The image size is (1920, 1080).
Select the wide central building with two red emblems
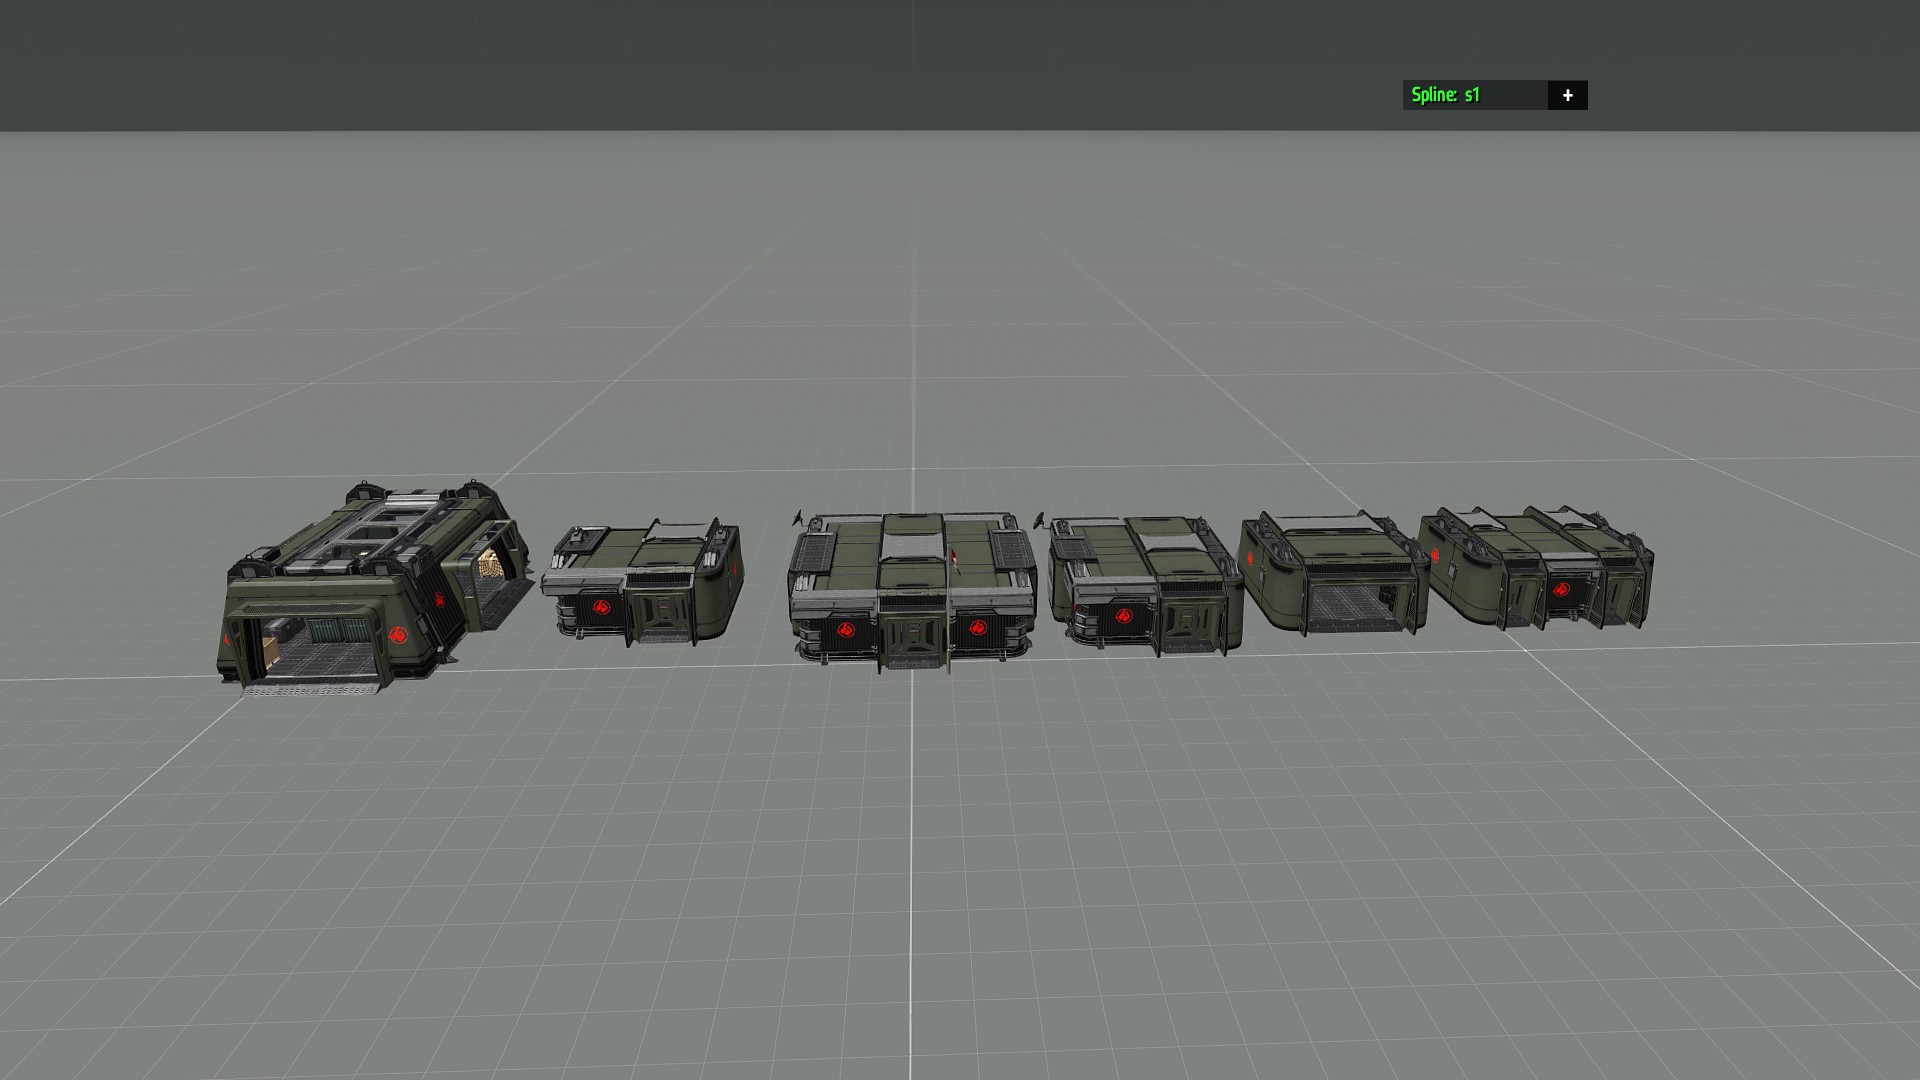point(912,592)
